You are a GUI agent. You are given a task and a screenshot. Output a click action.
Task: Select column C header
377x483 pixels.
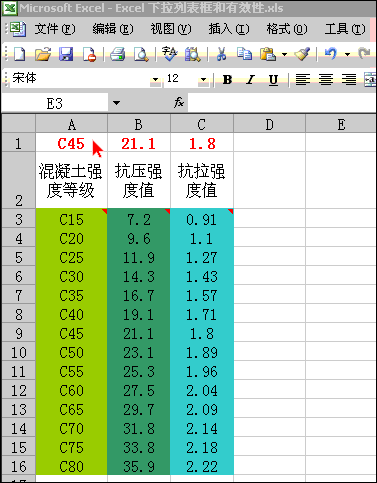tap(202, 124)
